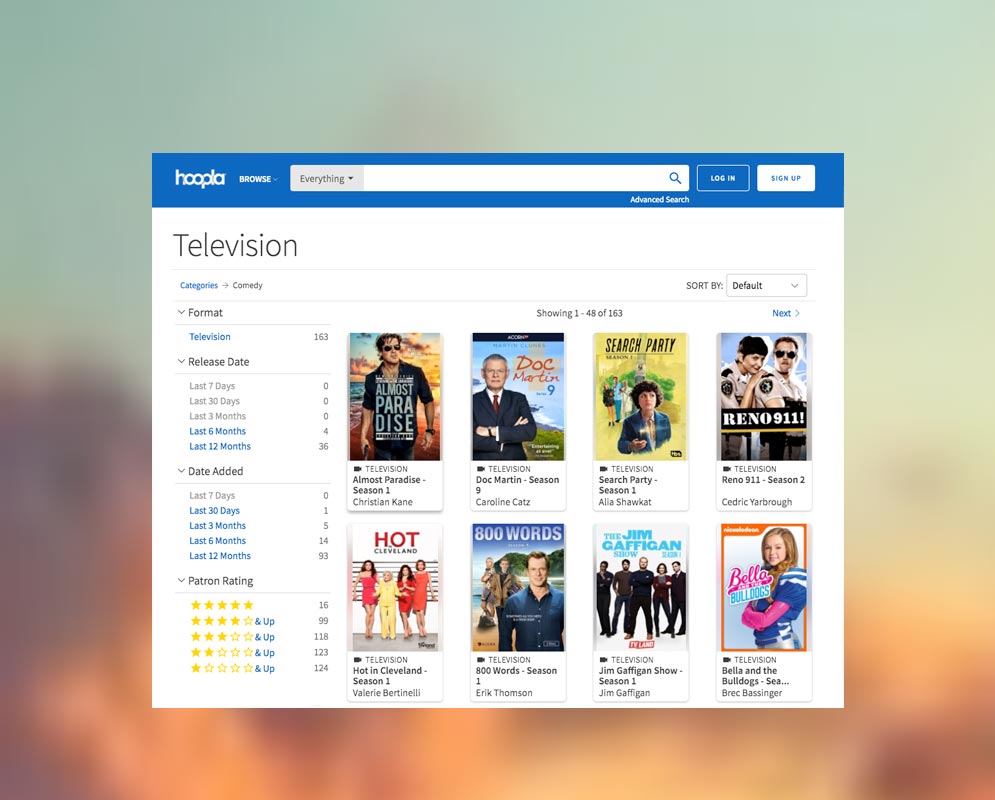The image size is (995, 800).
Task: Go to the Categories breadcrumb link
Action: (x=199, y=285)
